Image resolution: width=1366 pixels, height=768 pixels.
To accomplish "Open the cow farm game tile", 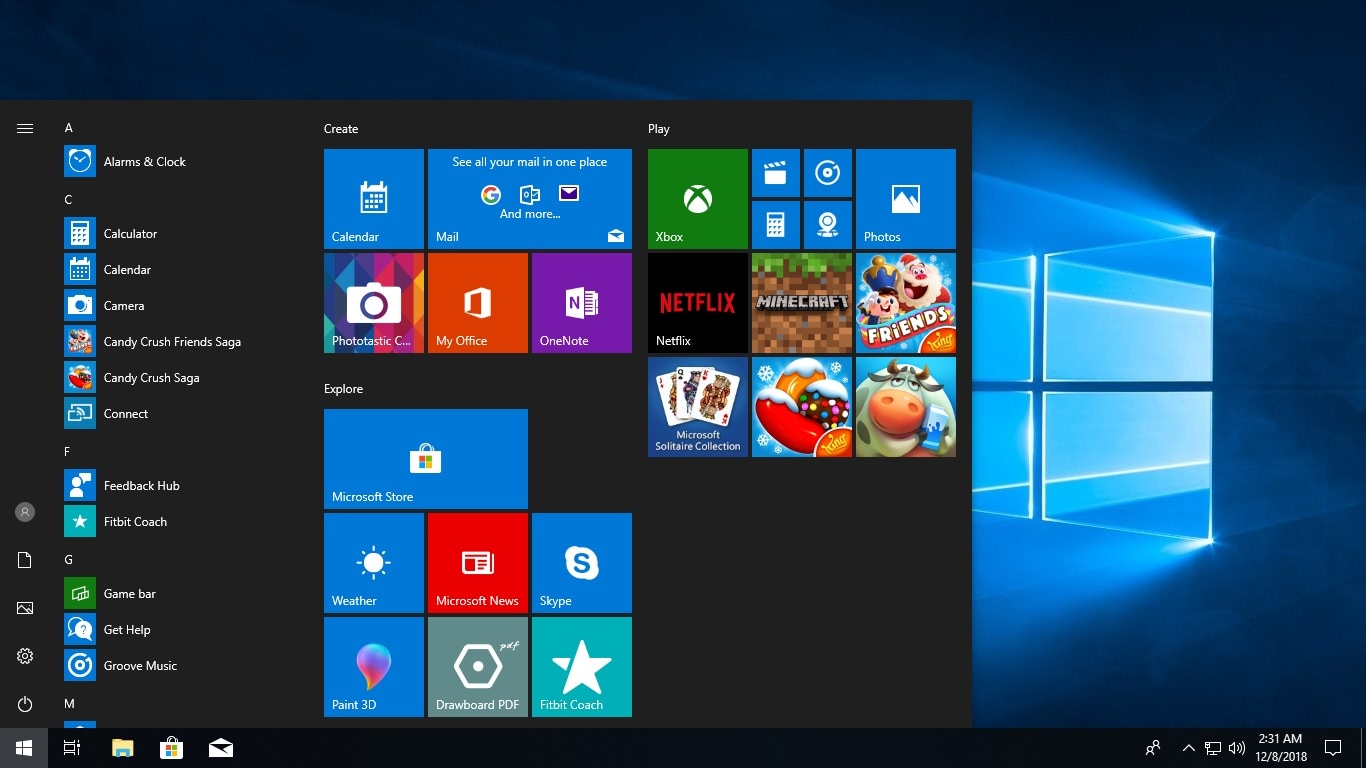I will point(906,407).
